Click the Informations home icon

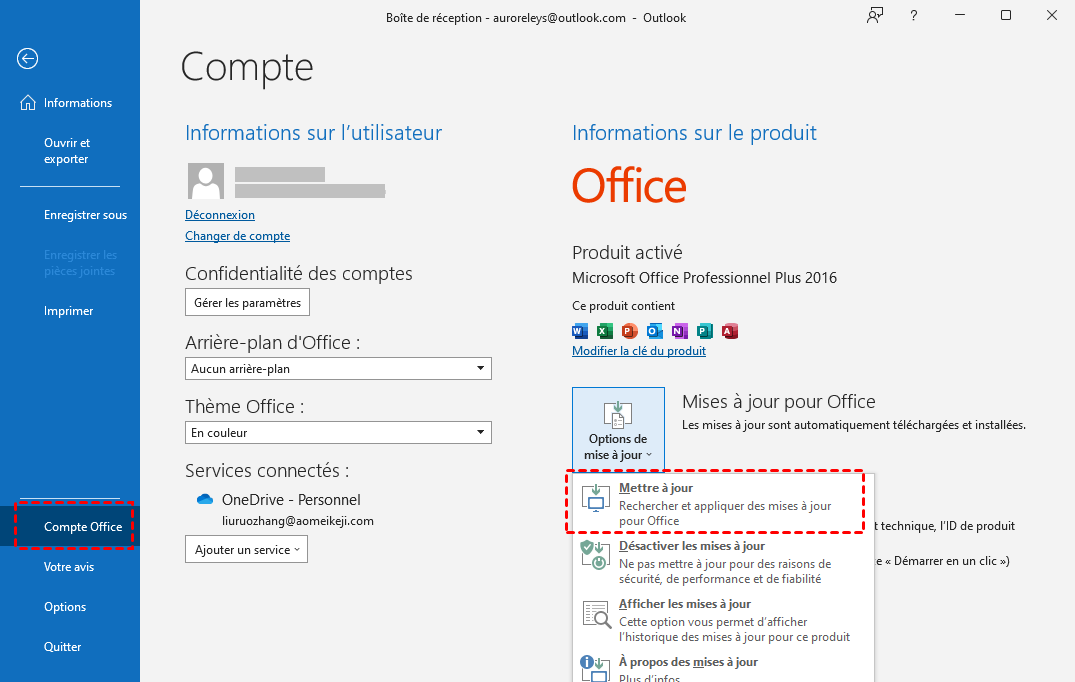(28, 103)
